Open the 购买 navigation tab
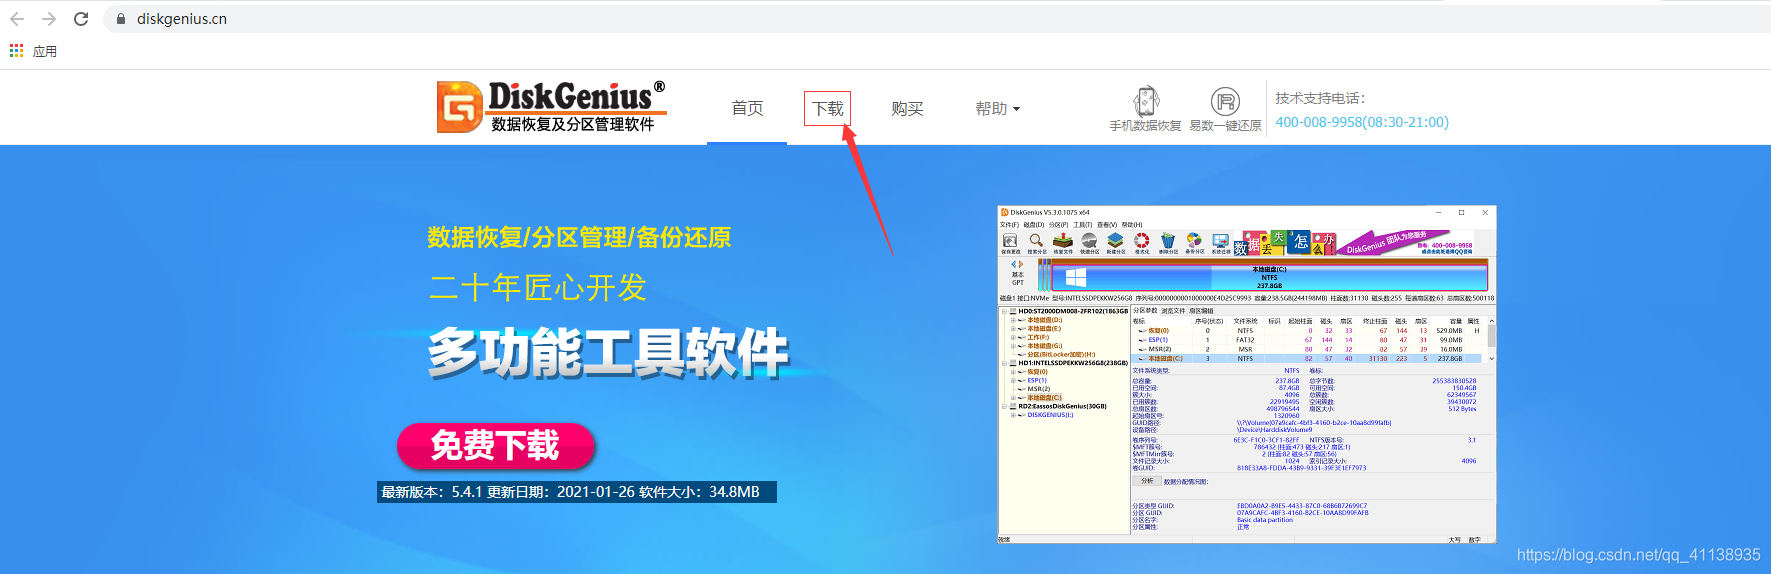 (907, 108)
